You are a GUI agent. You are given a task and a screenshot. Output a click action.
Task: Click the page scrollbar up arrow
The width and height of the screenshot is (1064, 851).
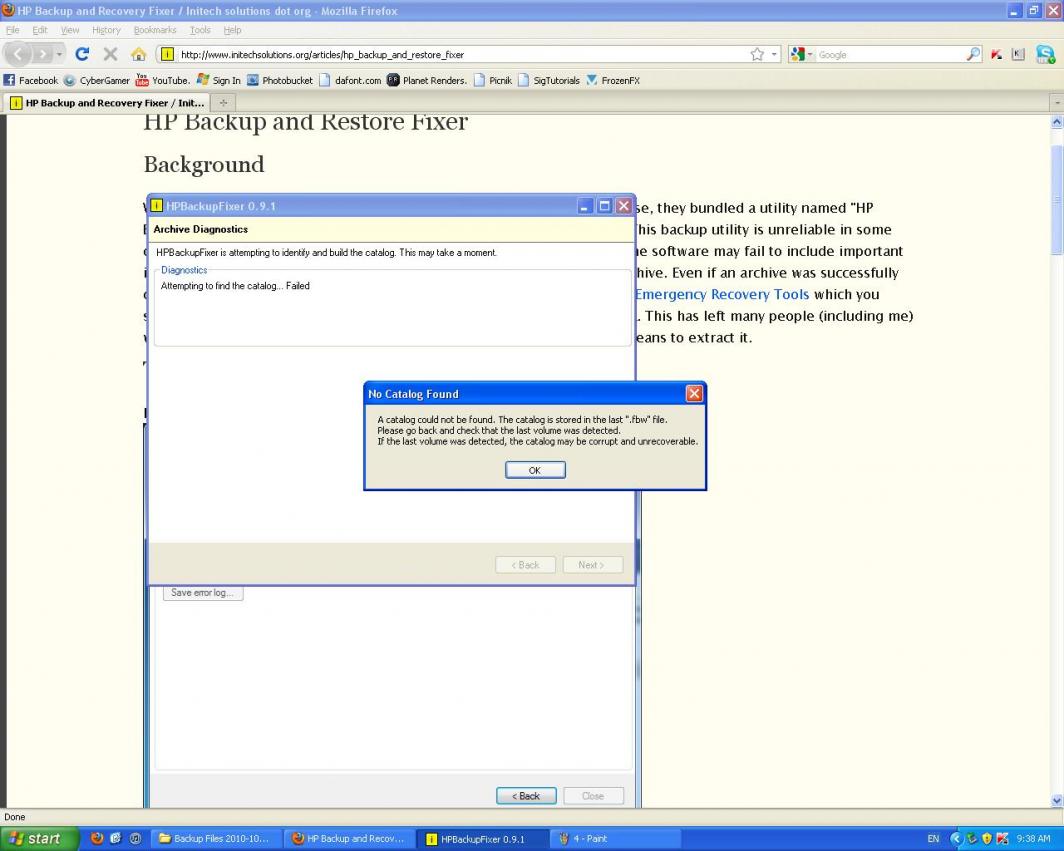pos(1057,123)
